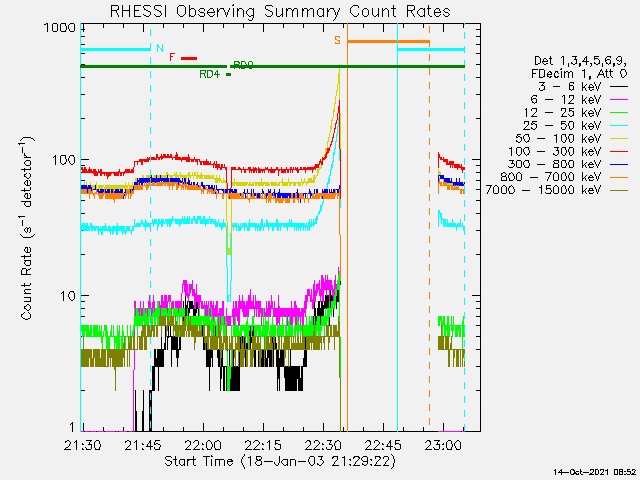Click the x-axis tick "22:15"
Viewport: 640px width, 480px height.
263,445
